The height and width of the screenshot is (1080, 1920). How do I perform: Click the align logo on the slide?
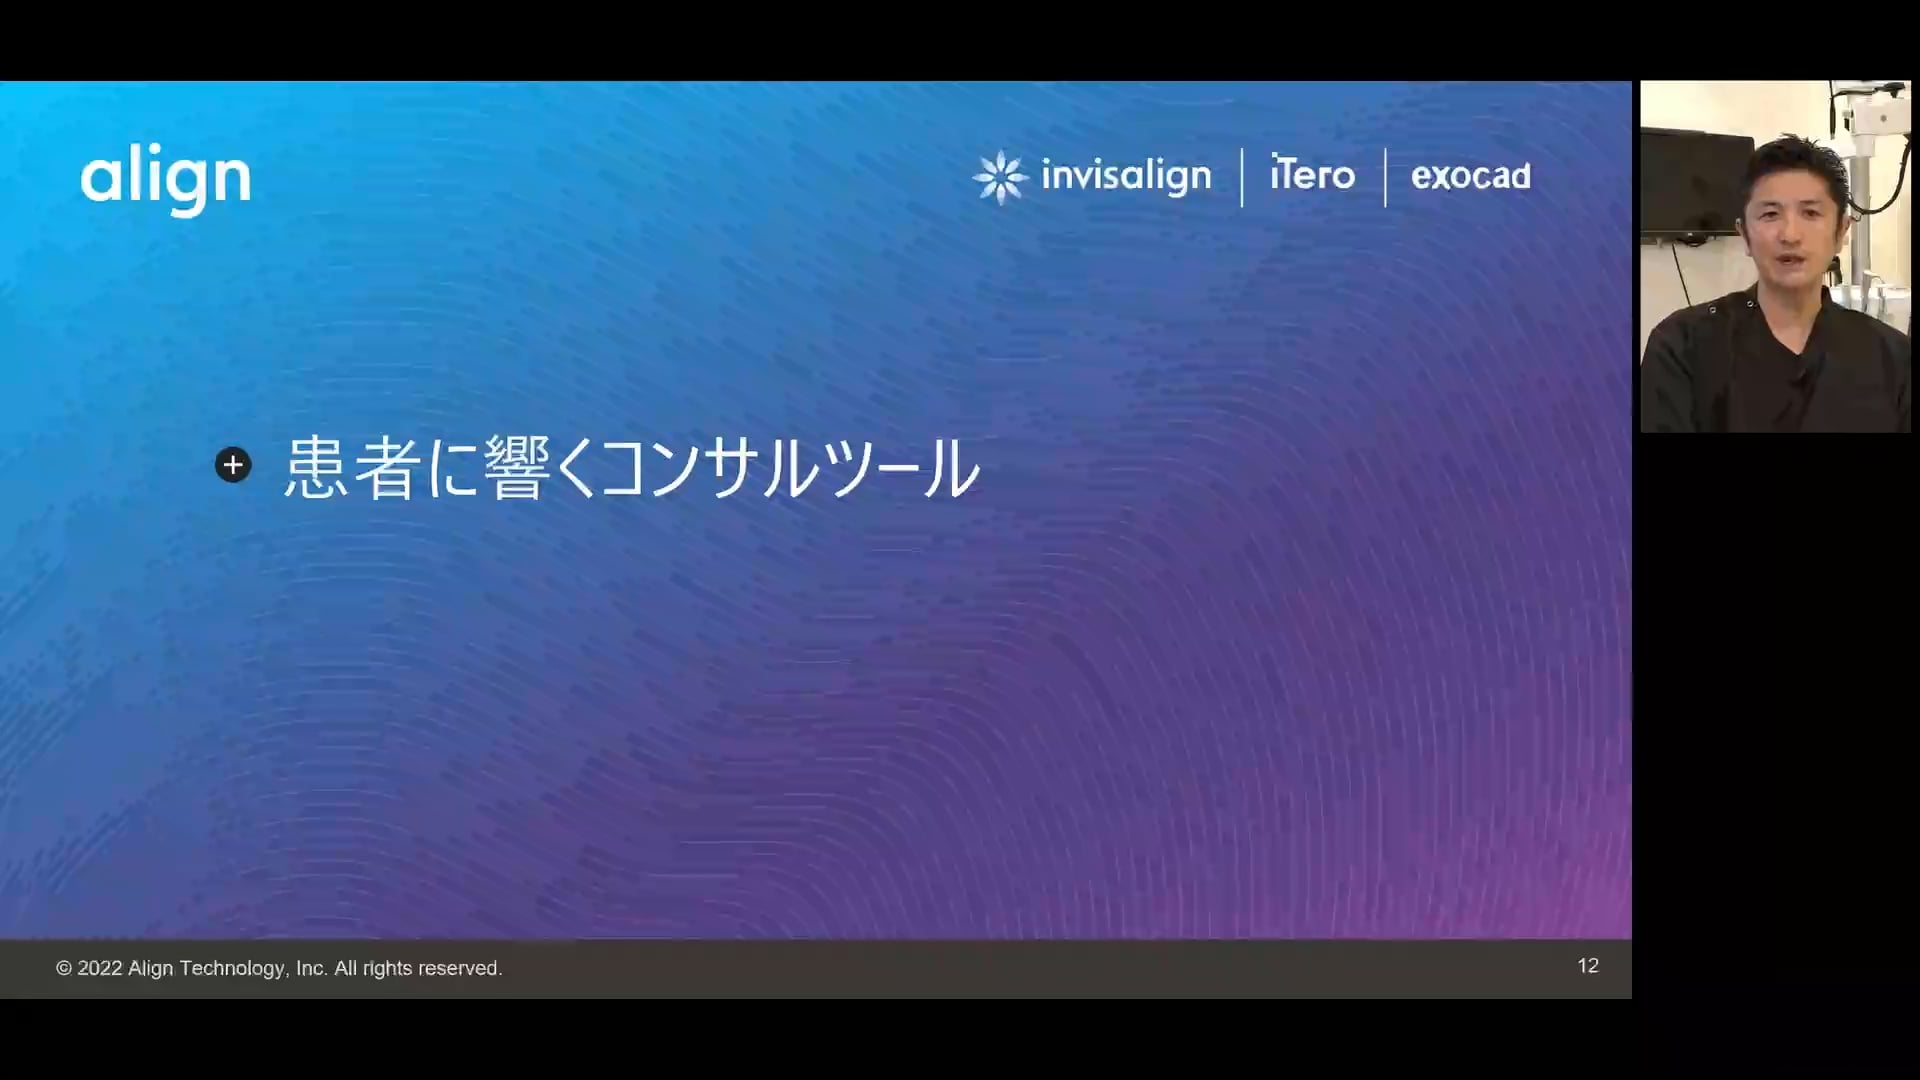166,180
